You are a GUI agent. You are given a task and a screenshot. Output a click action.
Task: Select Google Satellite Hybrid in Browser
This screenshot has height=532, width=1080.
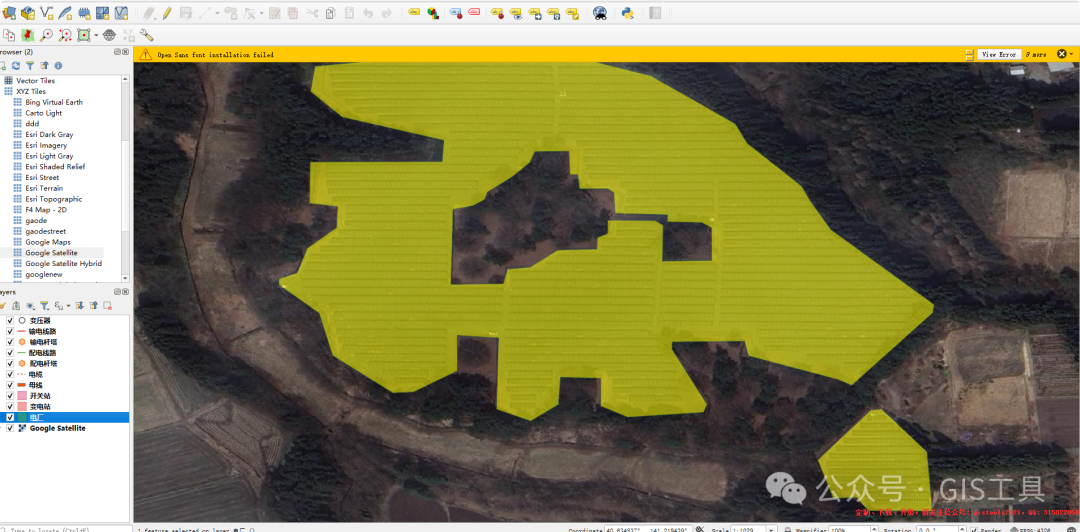63,263
